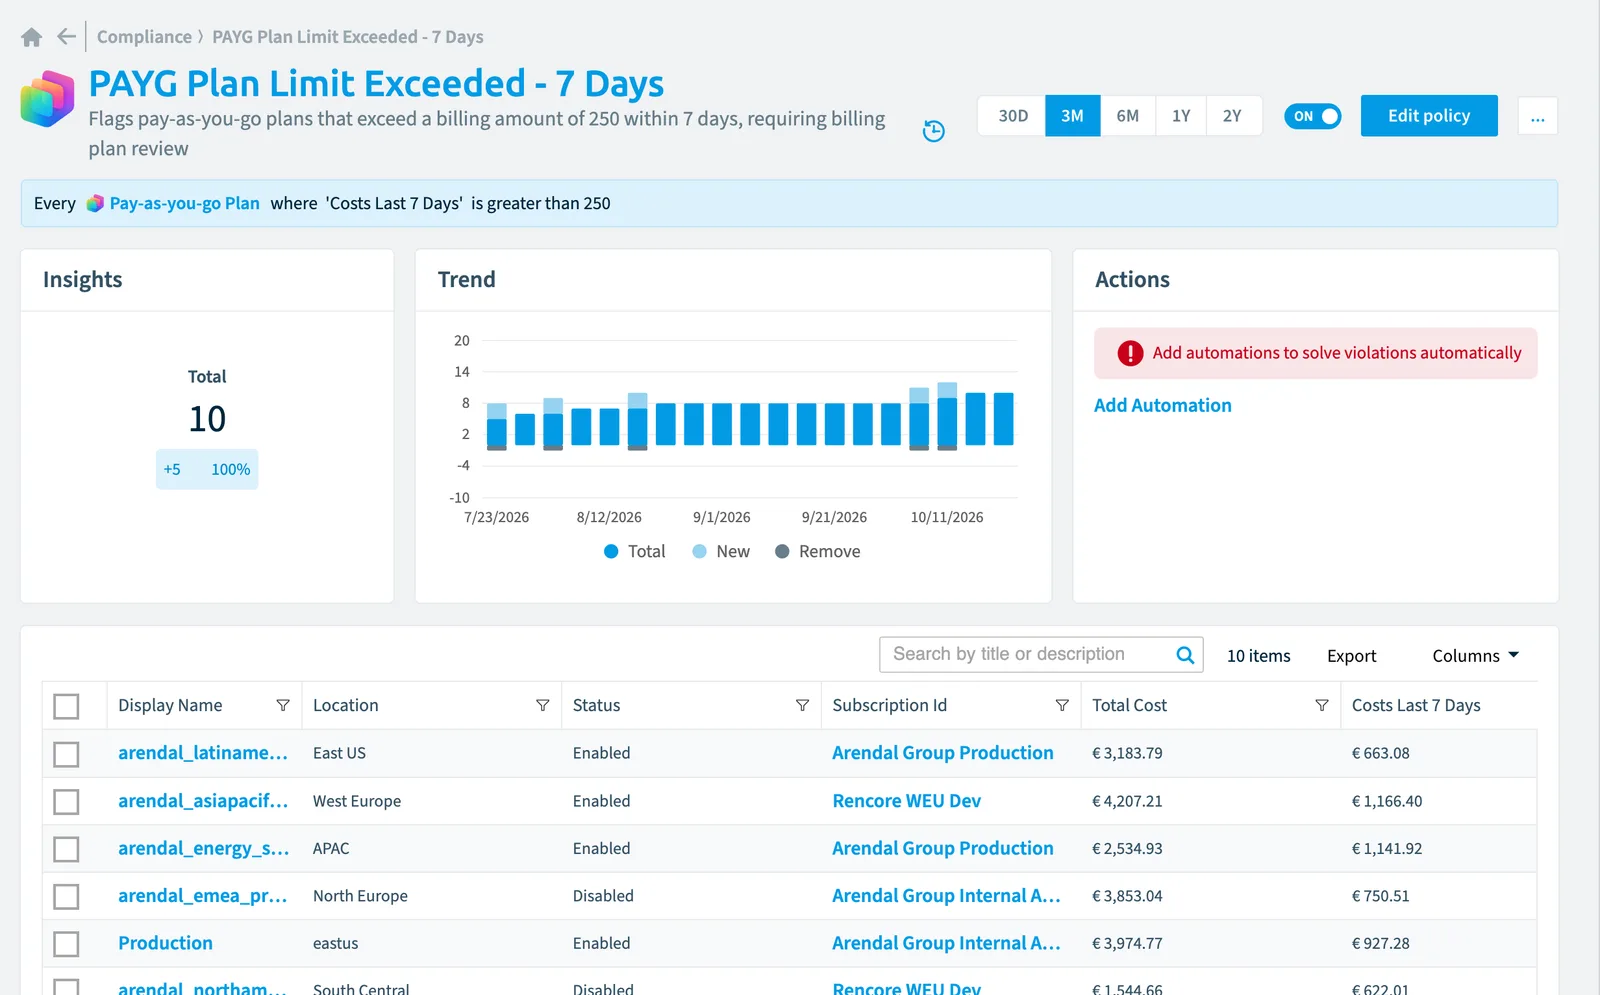Image resolution: width=1600 pixels, height=995 pixels.
Task: Filter the Location column
Action: [x=543, y=706]
